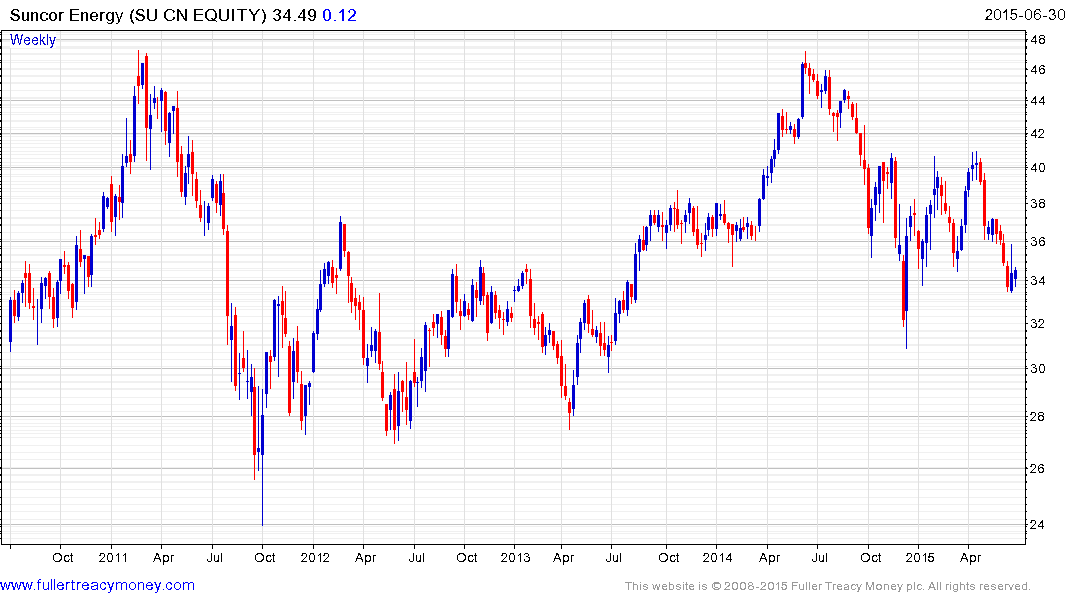Click the 46 price axis label
The height and width of the screenshot is (600, 1075).
pyautogui.click(x=1038, y=70)
